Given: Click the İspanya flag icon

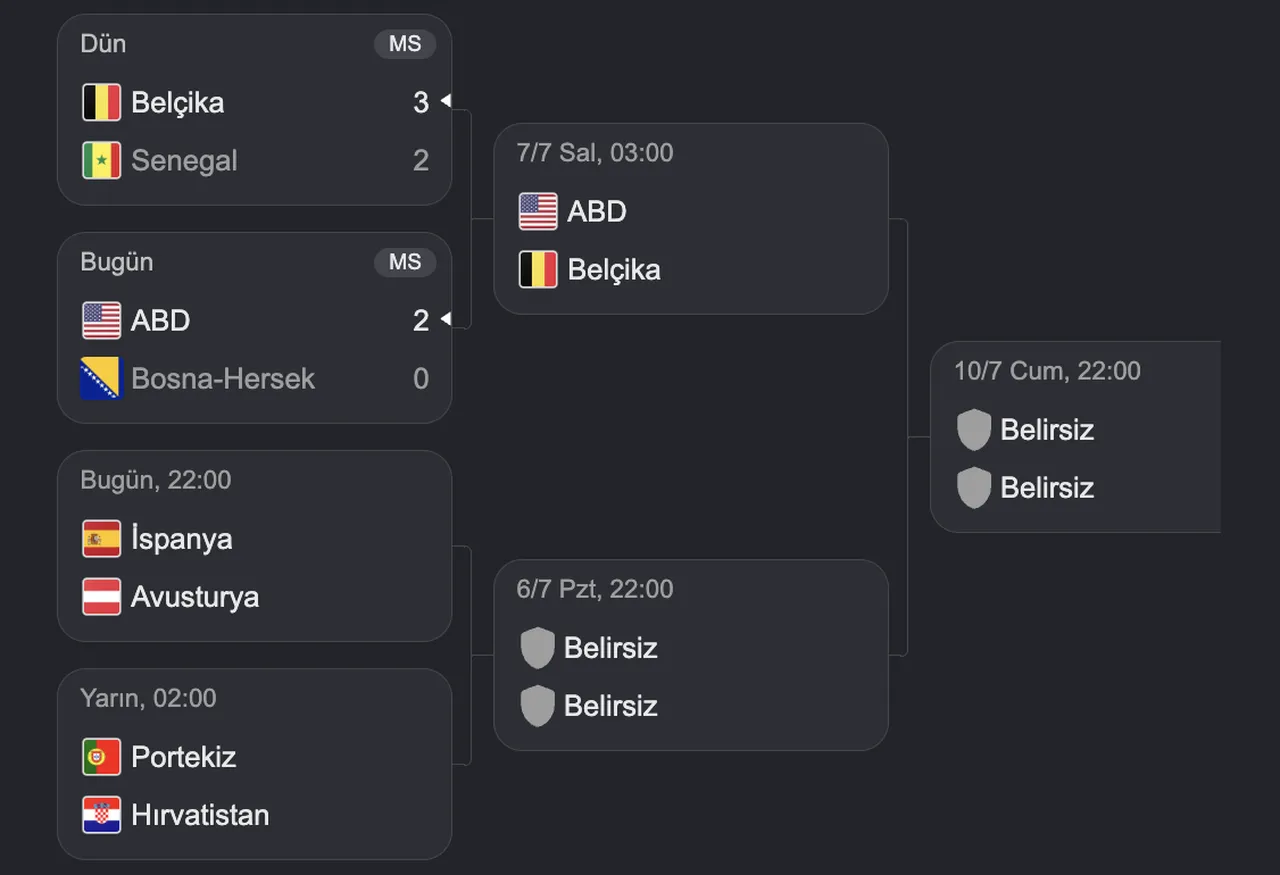Looking at the screenshot, I should click(x=101, y=538).
